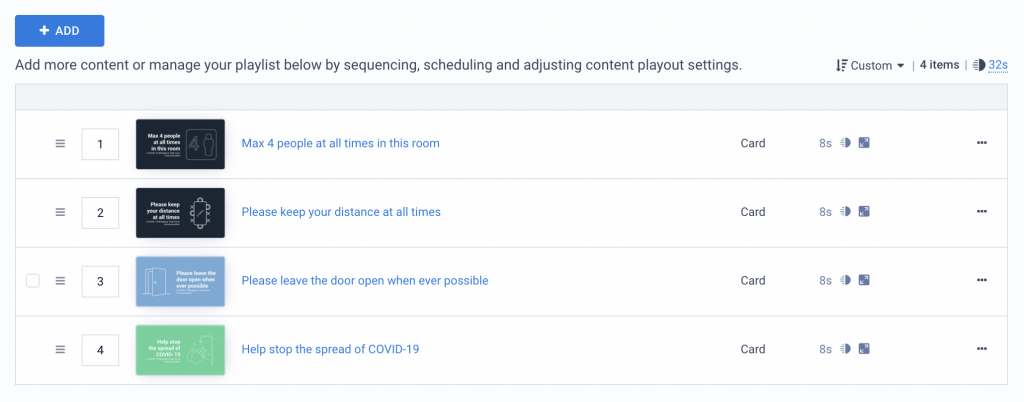Open Please keep your distance at all times
The width and height of the screenshot is (1024, 402).
coord(341,212)
